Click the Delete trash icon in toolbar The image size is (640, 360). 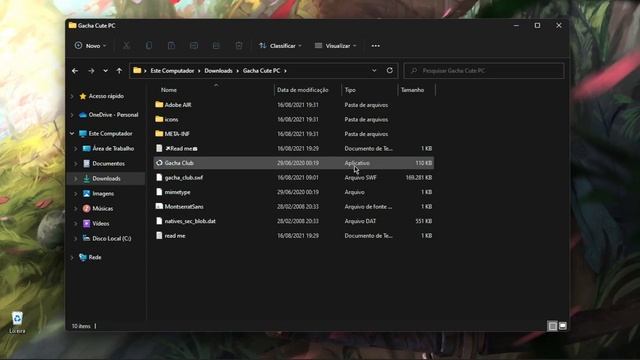tap(239, 46)
